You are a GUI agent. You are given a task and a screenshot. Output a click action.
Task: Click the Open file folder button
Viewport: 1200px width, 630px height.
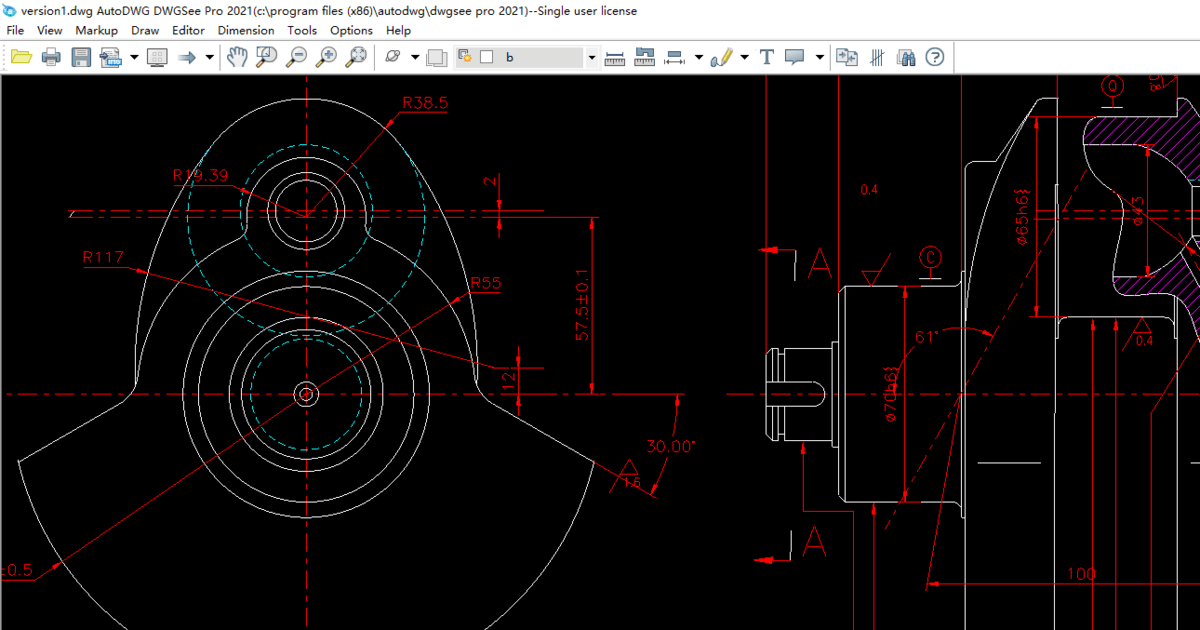coord(20,57)
